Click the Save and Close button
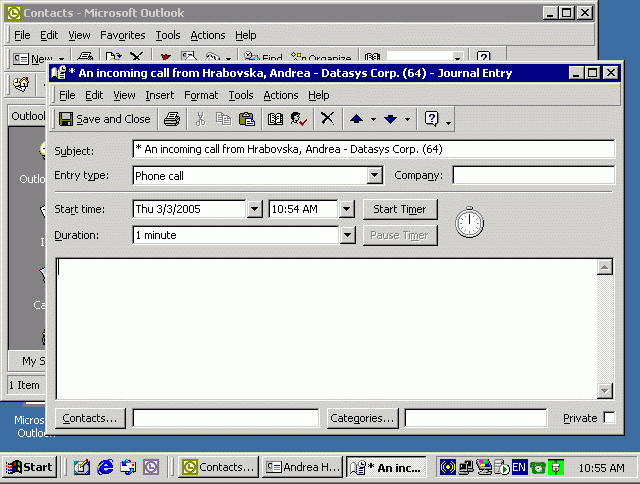Screen dimensions: 640x484 [104, 119]
